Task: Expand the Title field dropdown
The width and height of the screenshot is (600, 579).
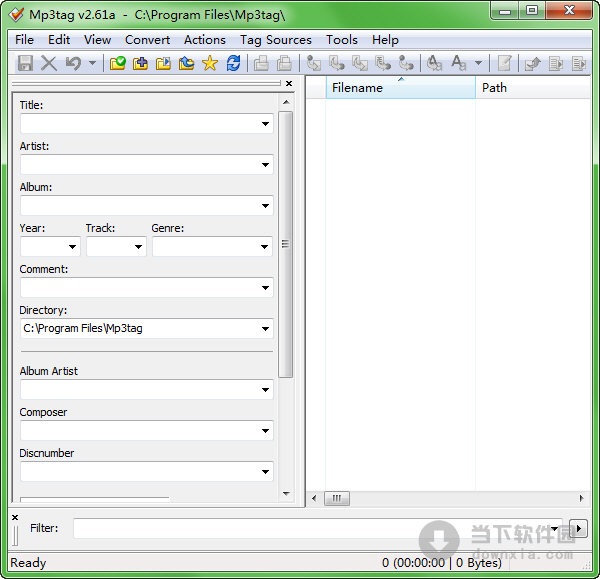Action: pos(265,124)
